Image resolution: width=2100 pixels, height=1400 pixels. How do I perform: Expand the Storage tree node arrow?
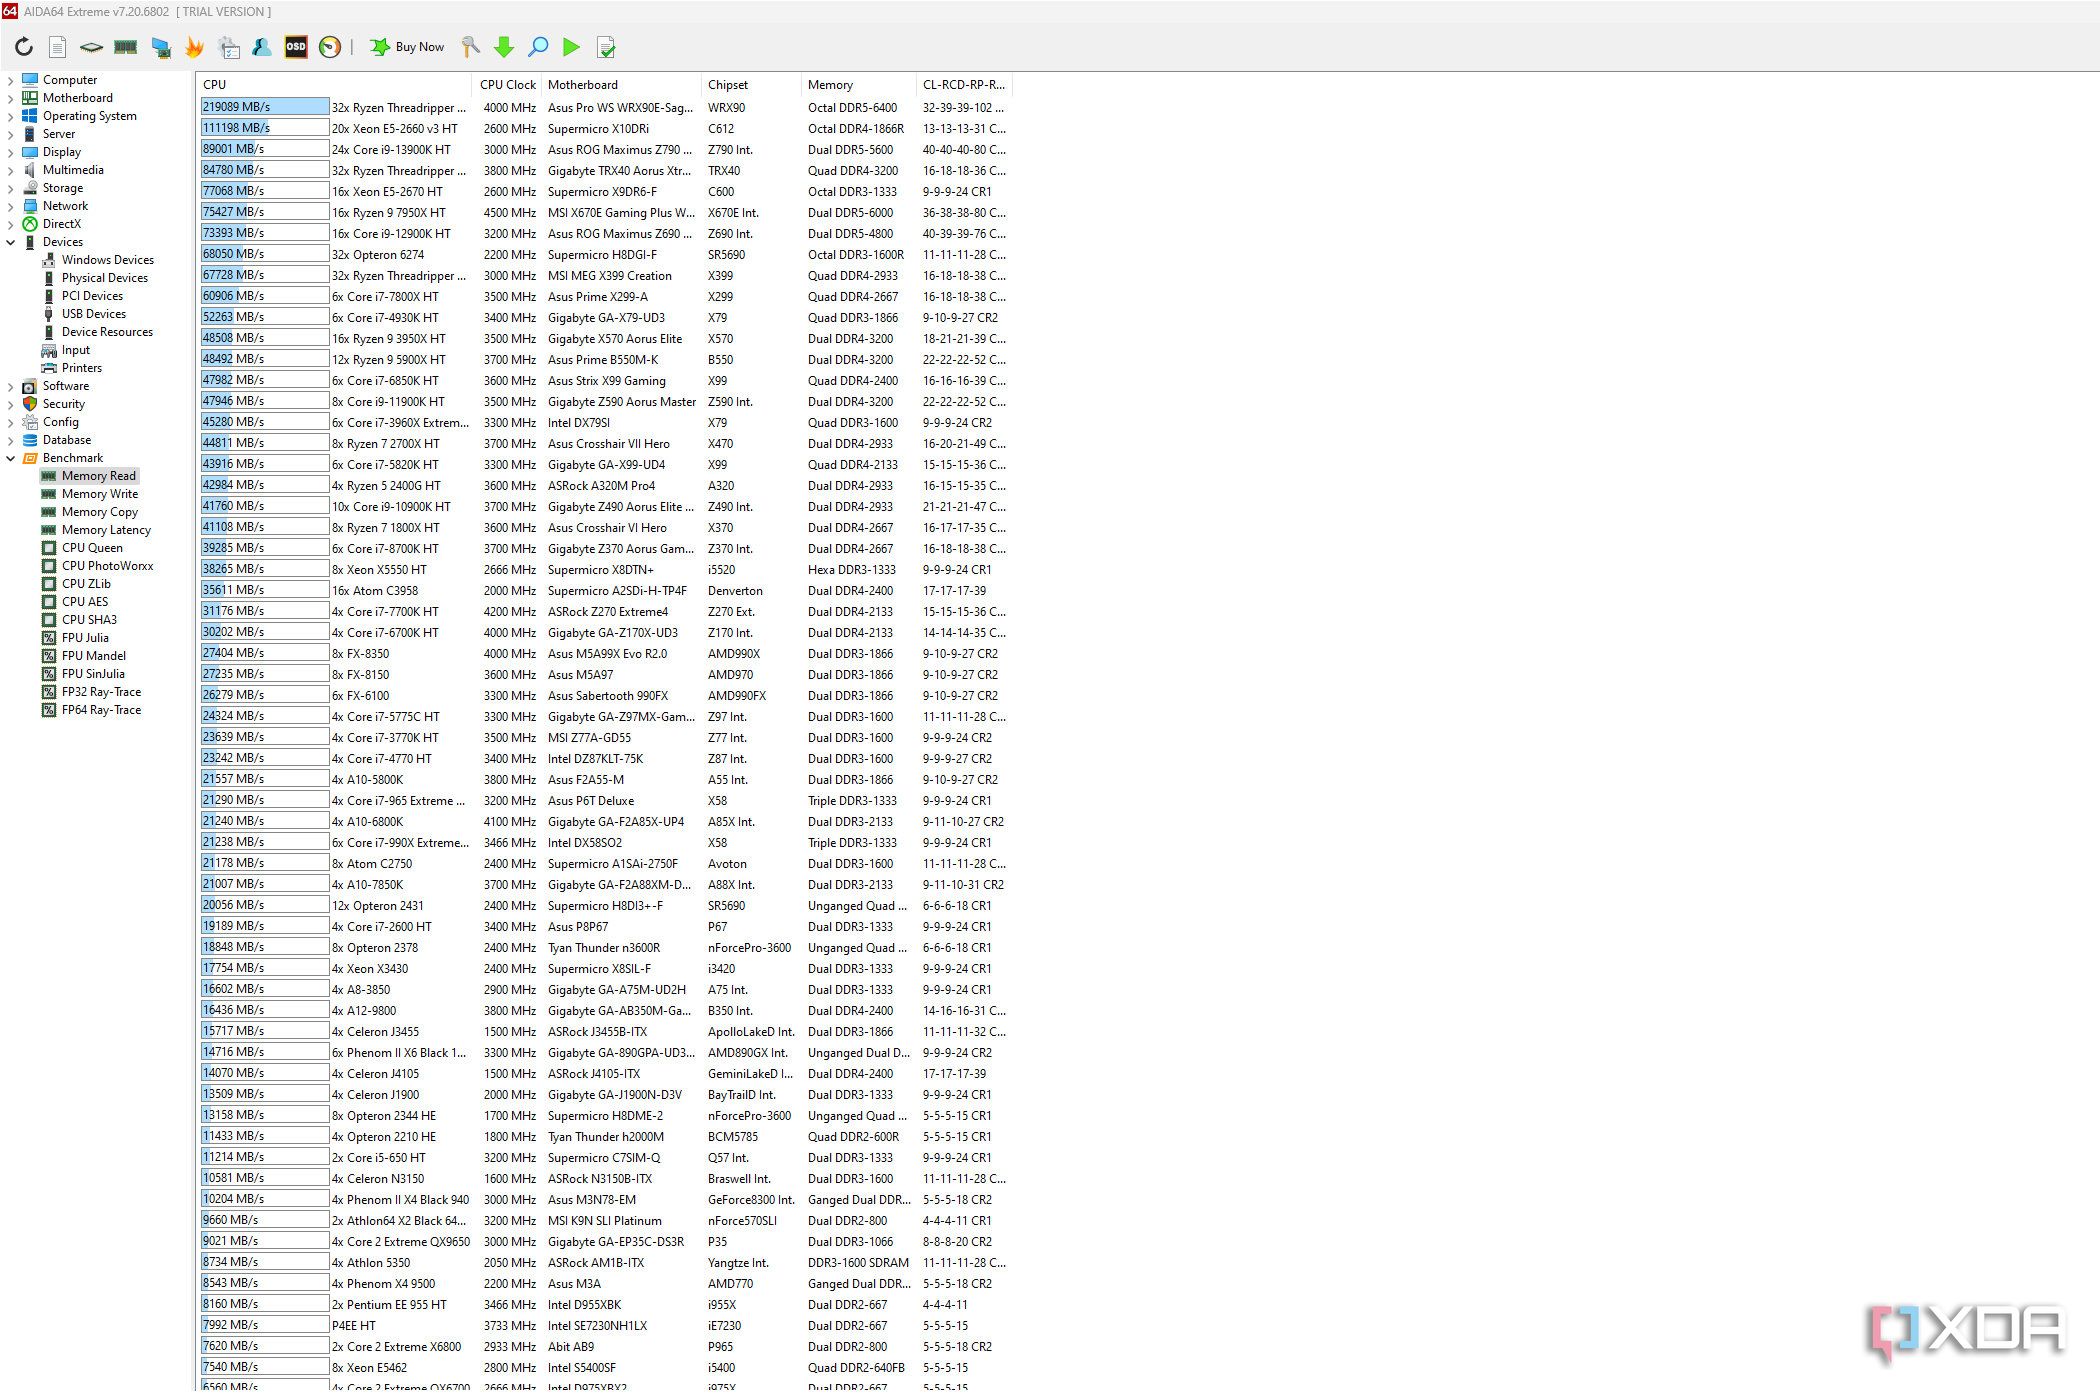tap(10, 188)
